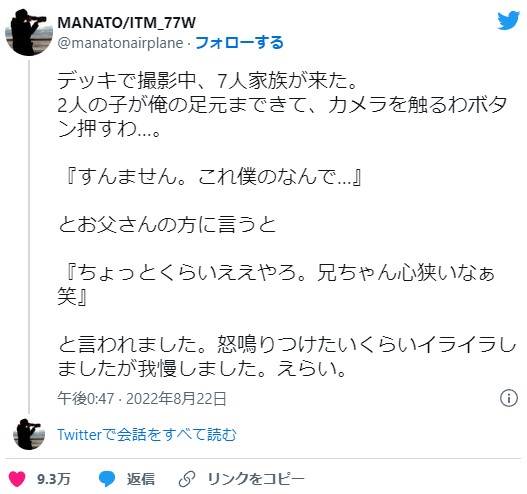Open display name MANATO/ITM_77W
The image size is (527, 494).
(126, 23)
